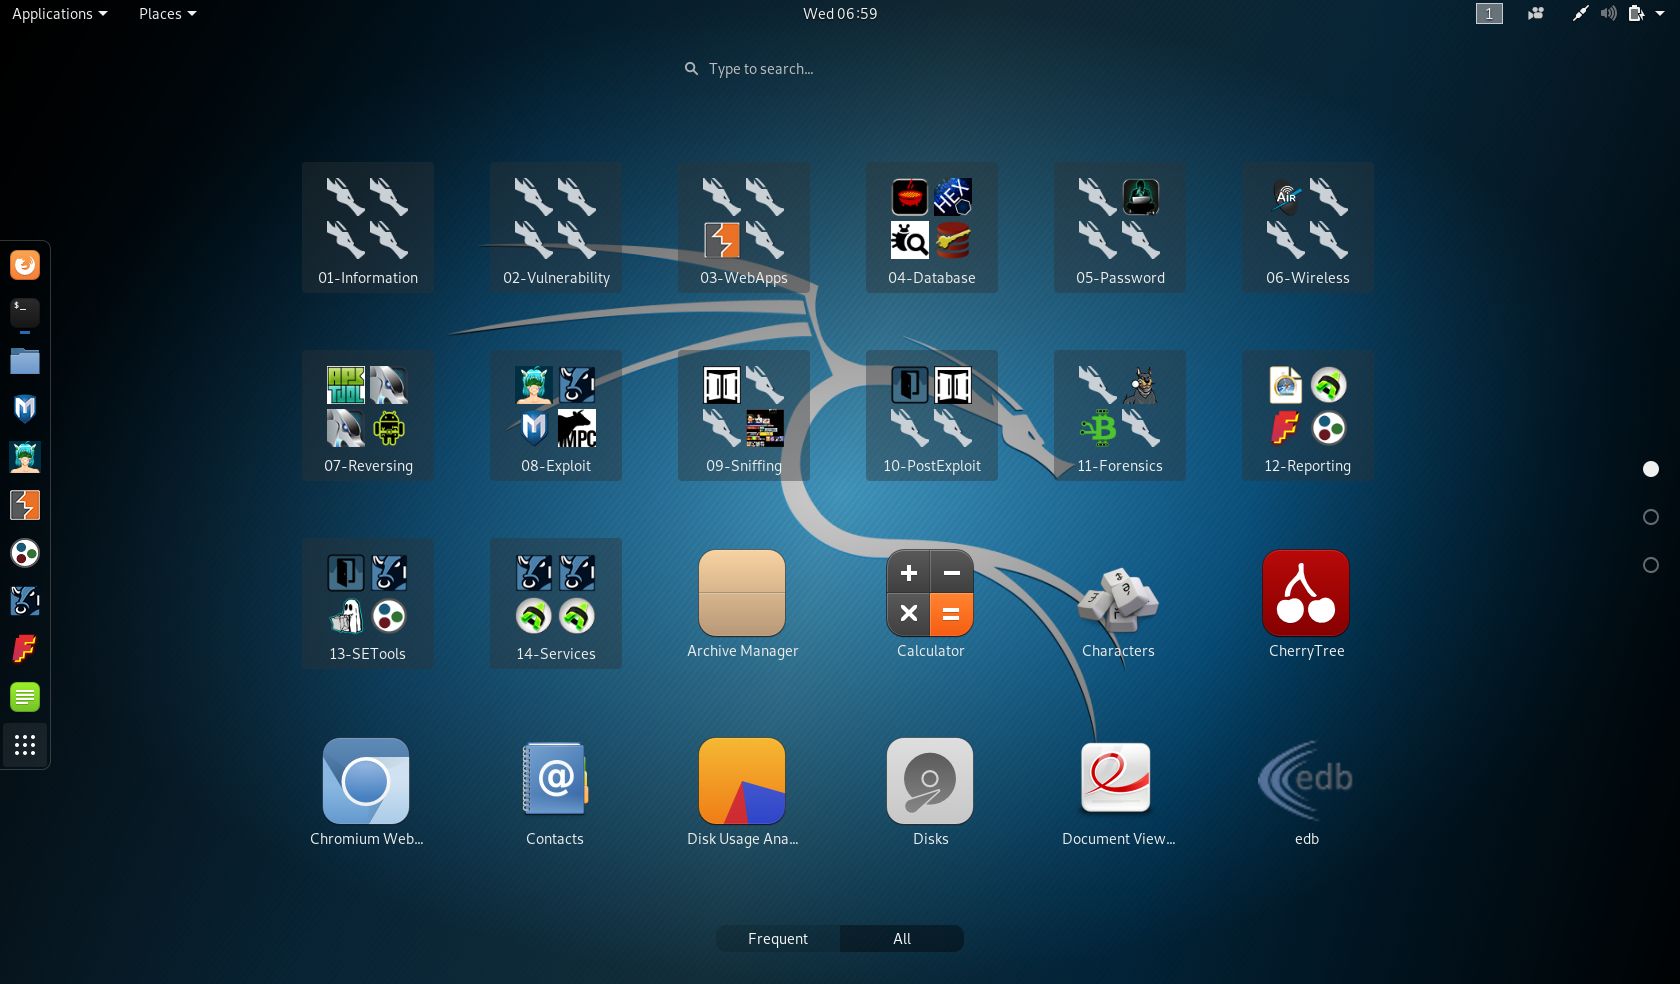Start Metasploit from the dock
This screenshot has width=1680, height=984.
pos(25,409)
